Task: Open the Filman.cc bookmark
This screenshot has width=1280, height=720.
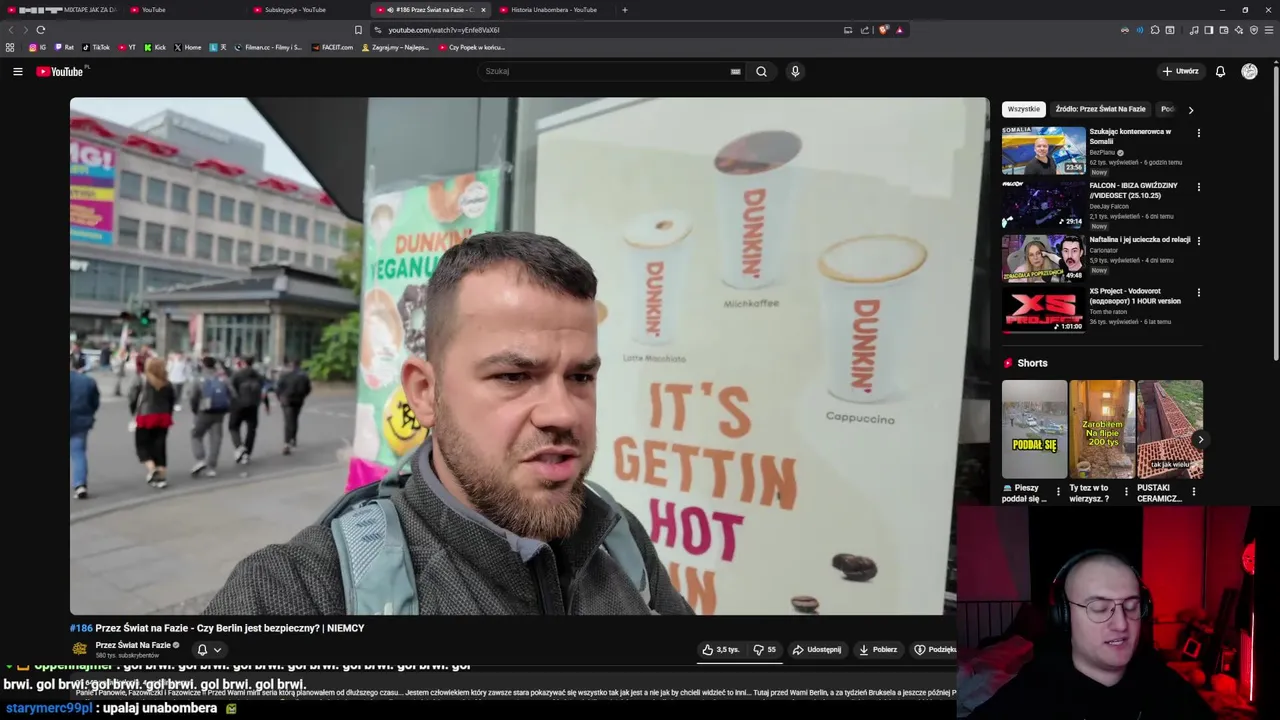Action: [268, 47]
